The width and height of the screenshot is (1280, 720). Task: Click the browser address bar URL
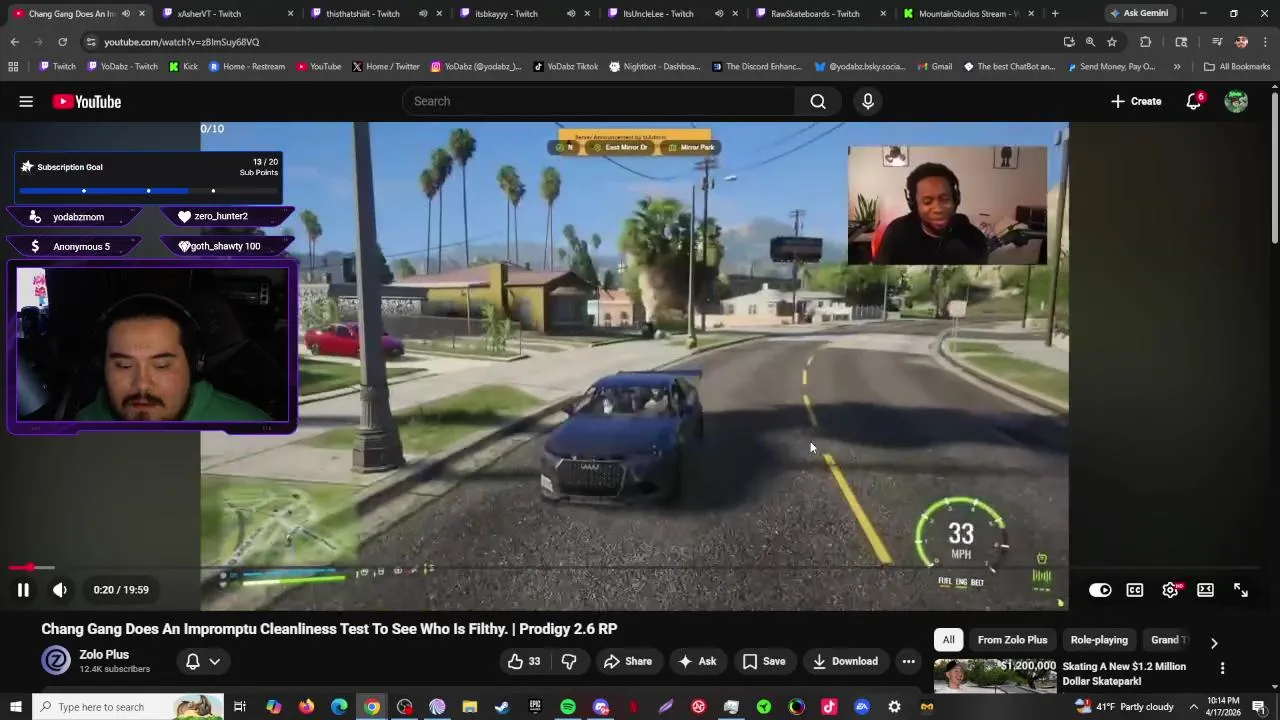click(x=181, y=42)
